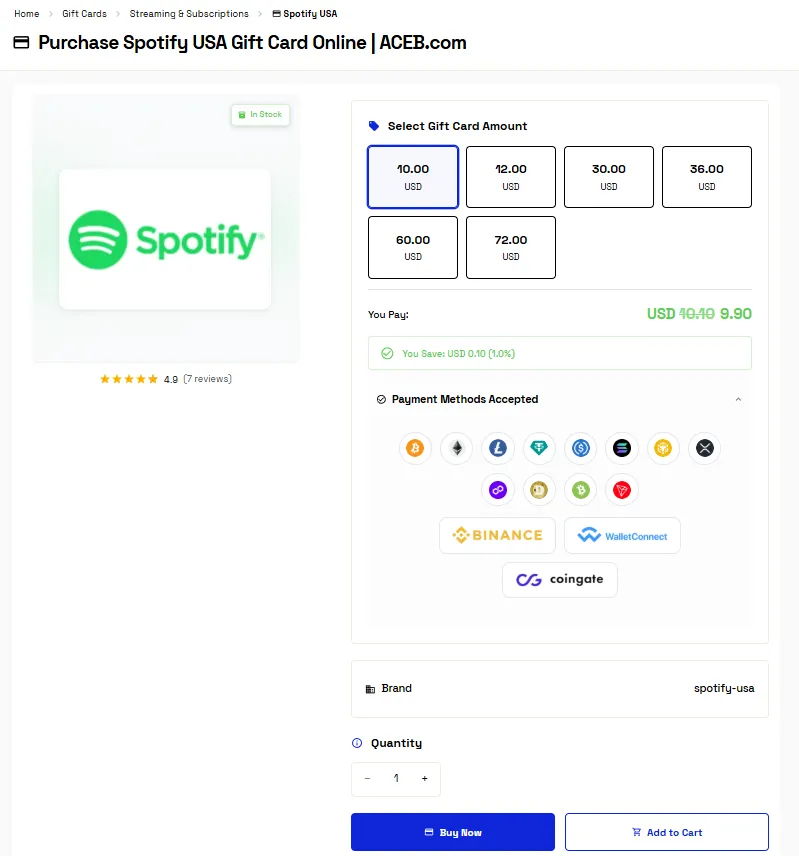
Task: Choose the 36.00 USD amount option
Action: (707, 177)
